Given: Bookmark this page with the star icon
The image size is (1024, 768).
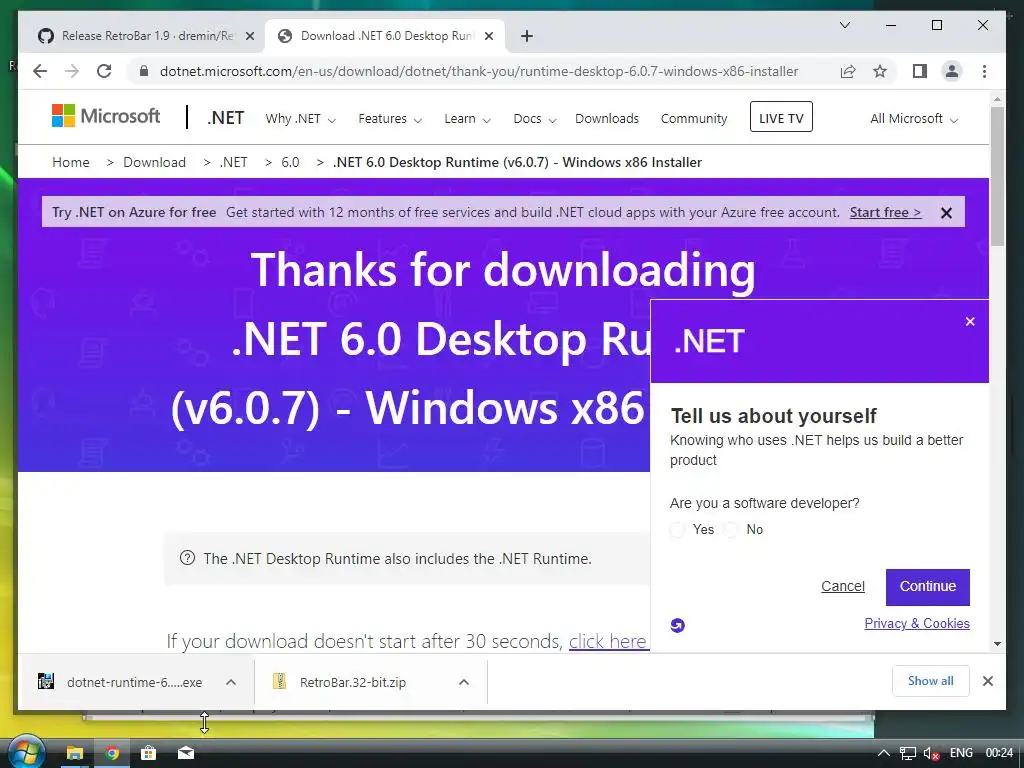Looking at the screenshot, I should point(880,71).
